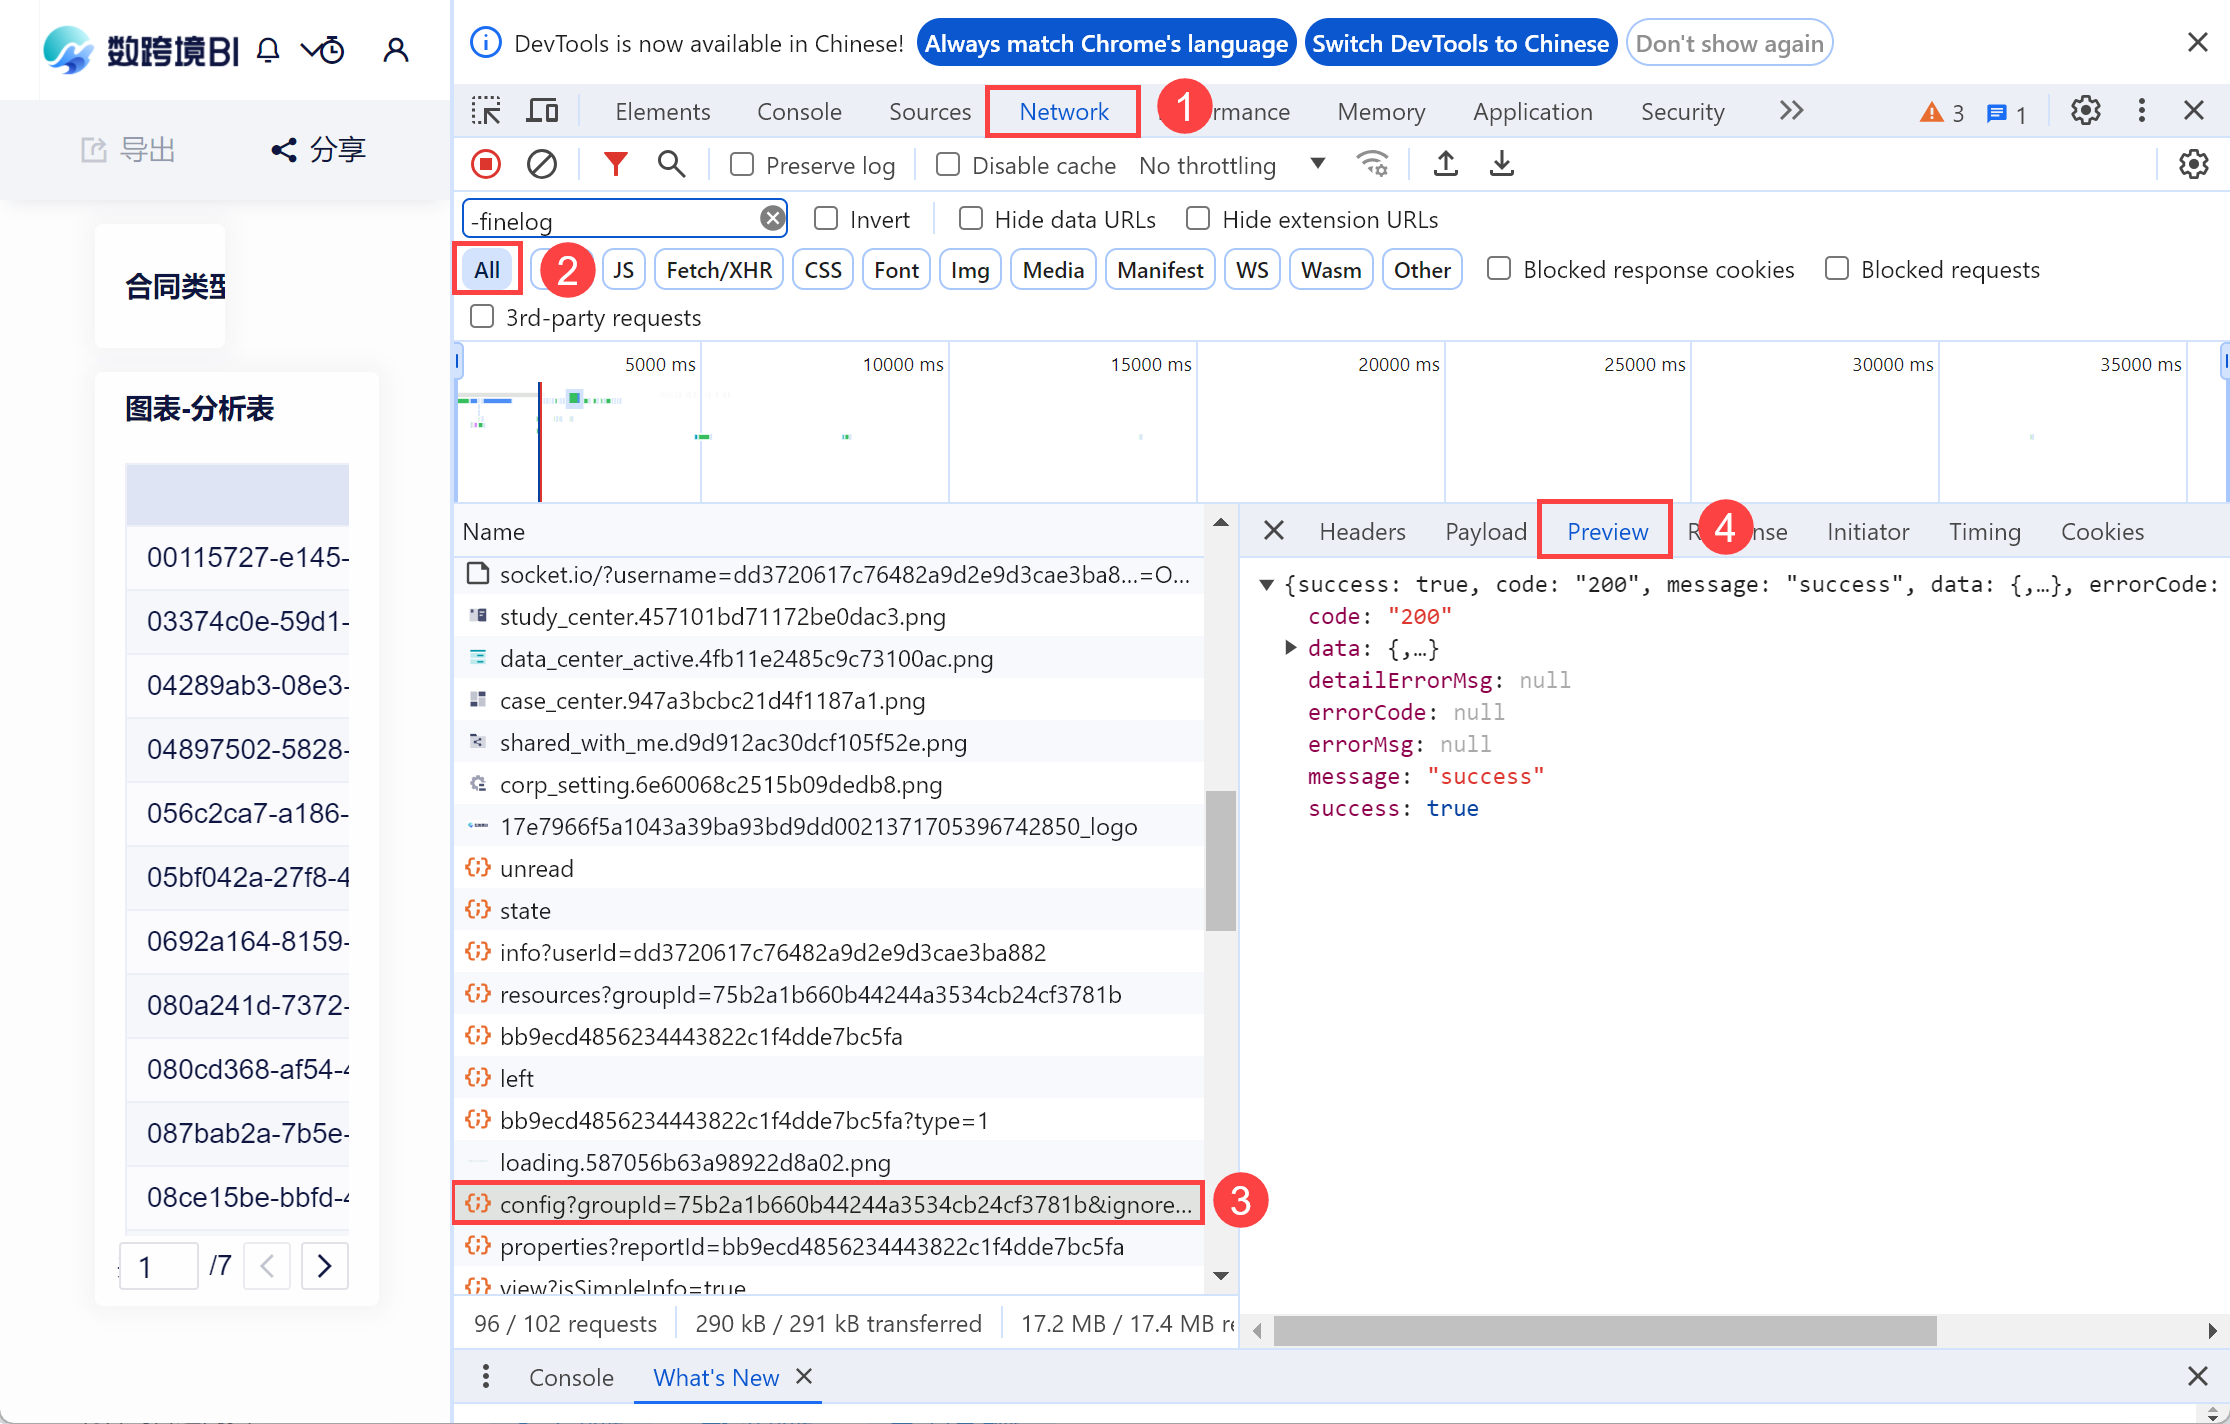Open network search magnifier icon
This screenshot has height=1424, width=2230.
pyautogui.click(x=672, y=164)
